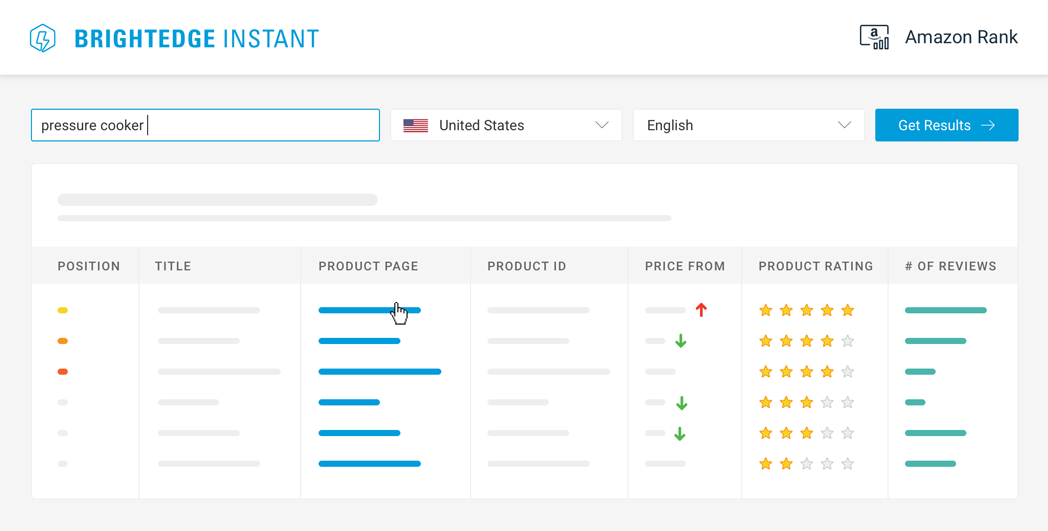
Task: Click the orange position dot in second row
Action: pos(63,341)
